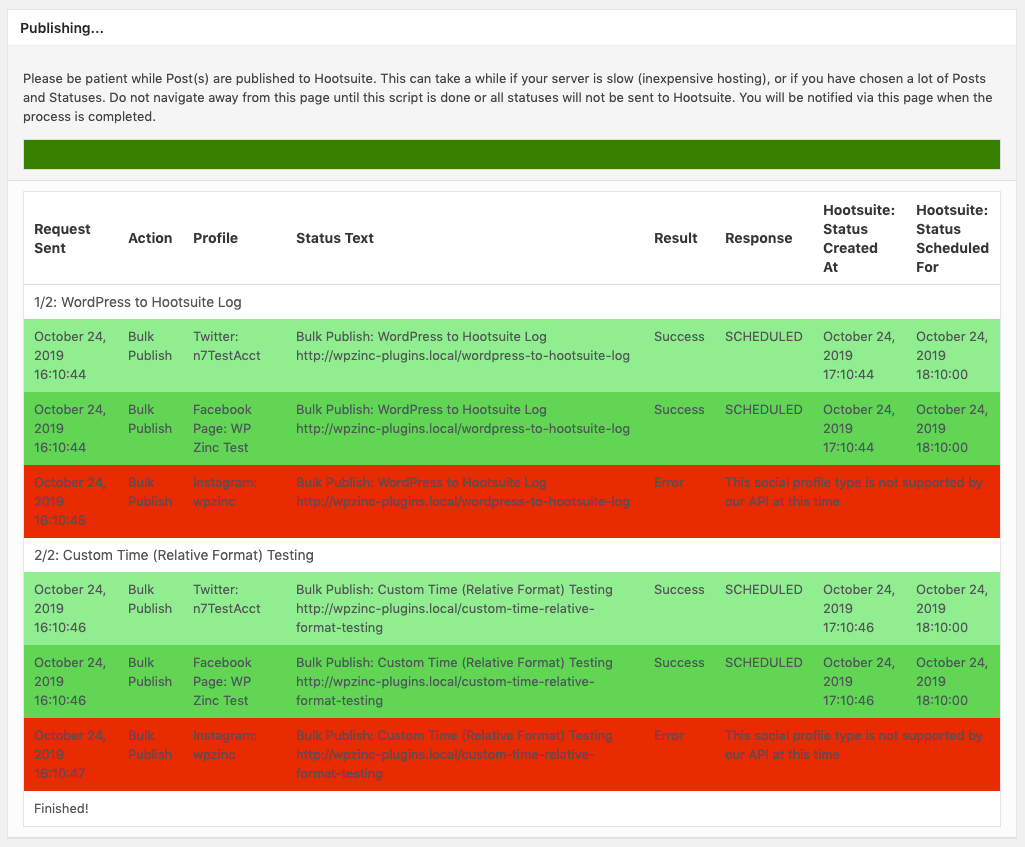The image size is (1025, 847).
Task: Click "Bulk Publish" action in Facebook WordPress Log row
Action: (x=150, y=420)
